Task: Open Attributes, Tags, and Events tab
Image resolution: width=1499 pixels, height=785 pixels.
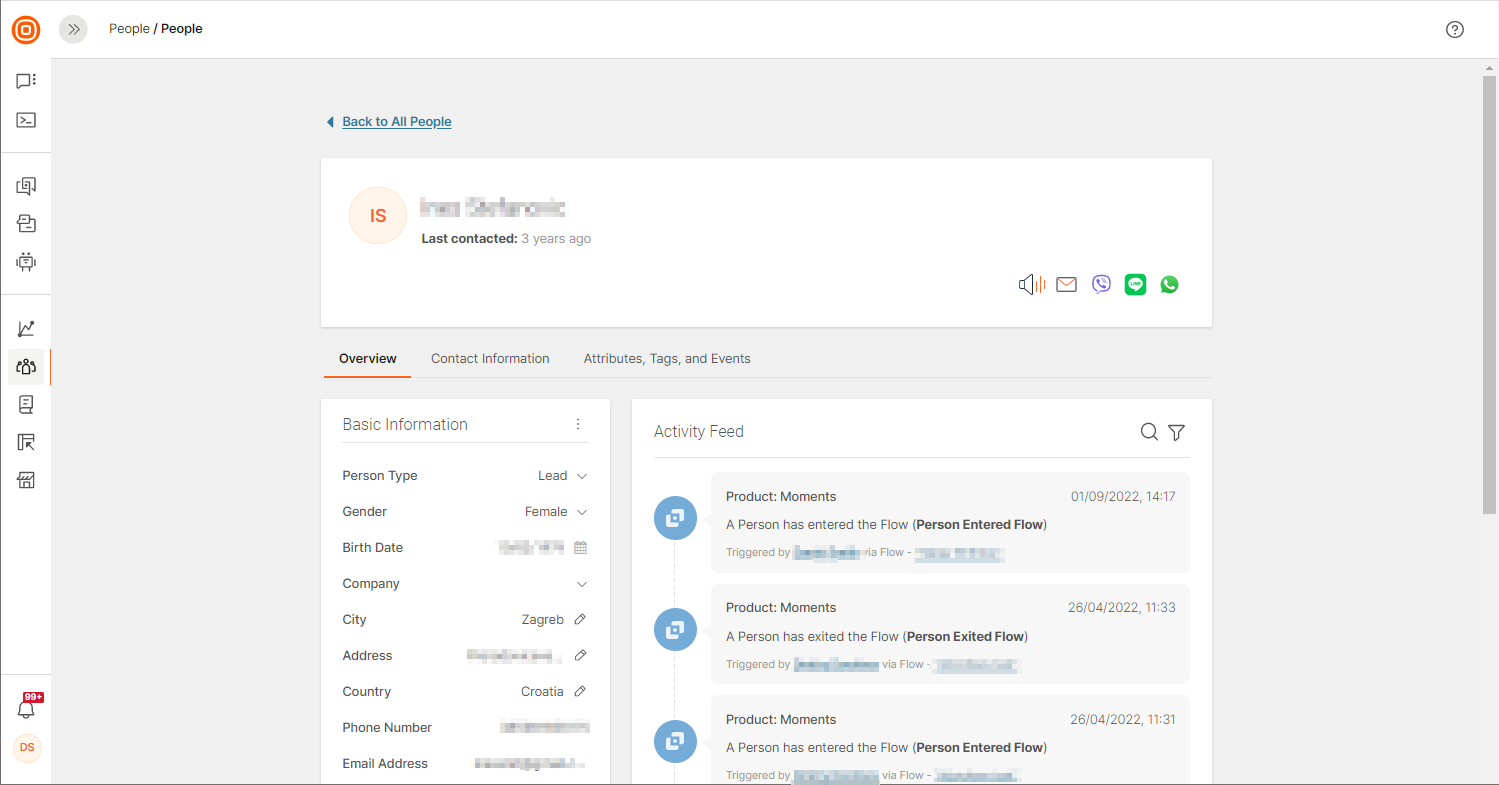Action: point(667,358)
